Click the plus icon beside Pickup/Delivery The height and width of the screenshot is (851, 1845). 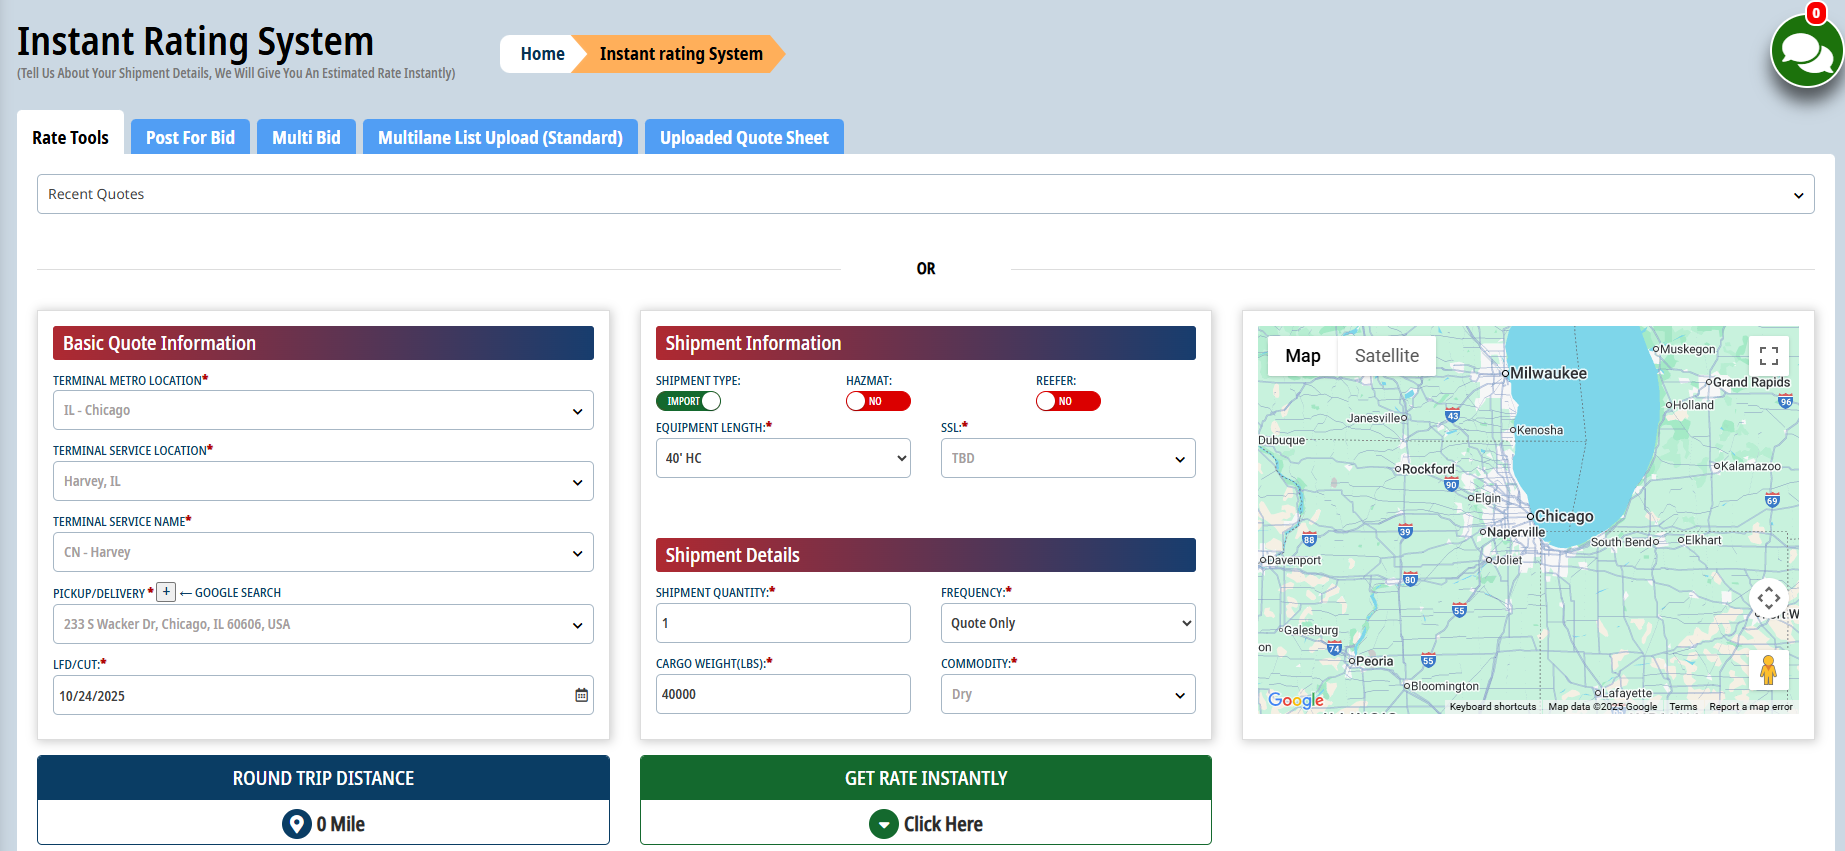166,592
